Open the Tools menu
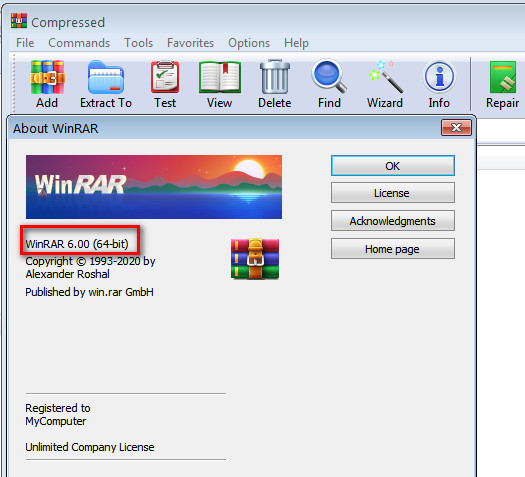Viewport: 525px width, 477px height. [x=139, y=43]
